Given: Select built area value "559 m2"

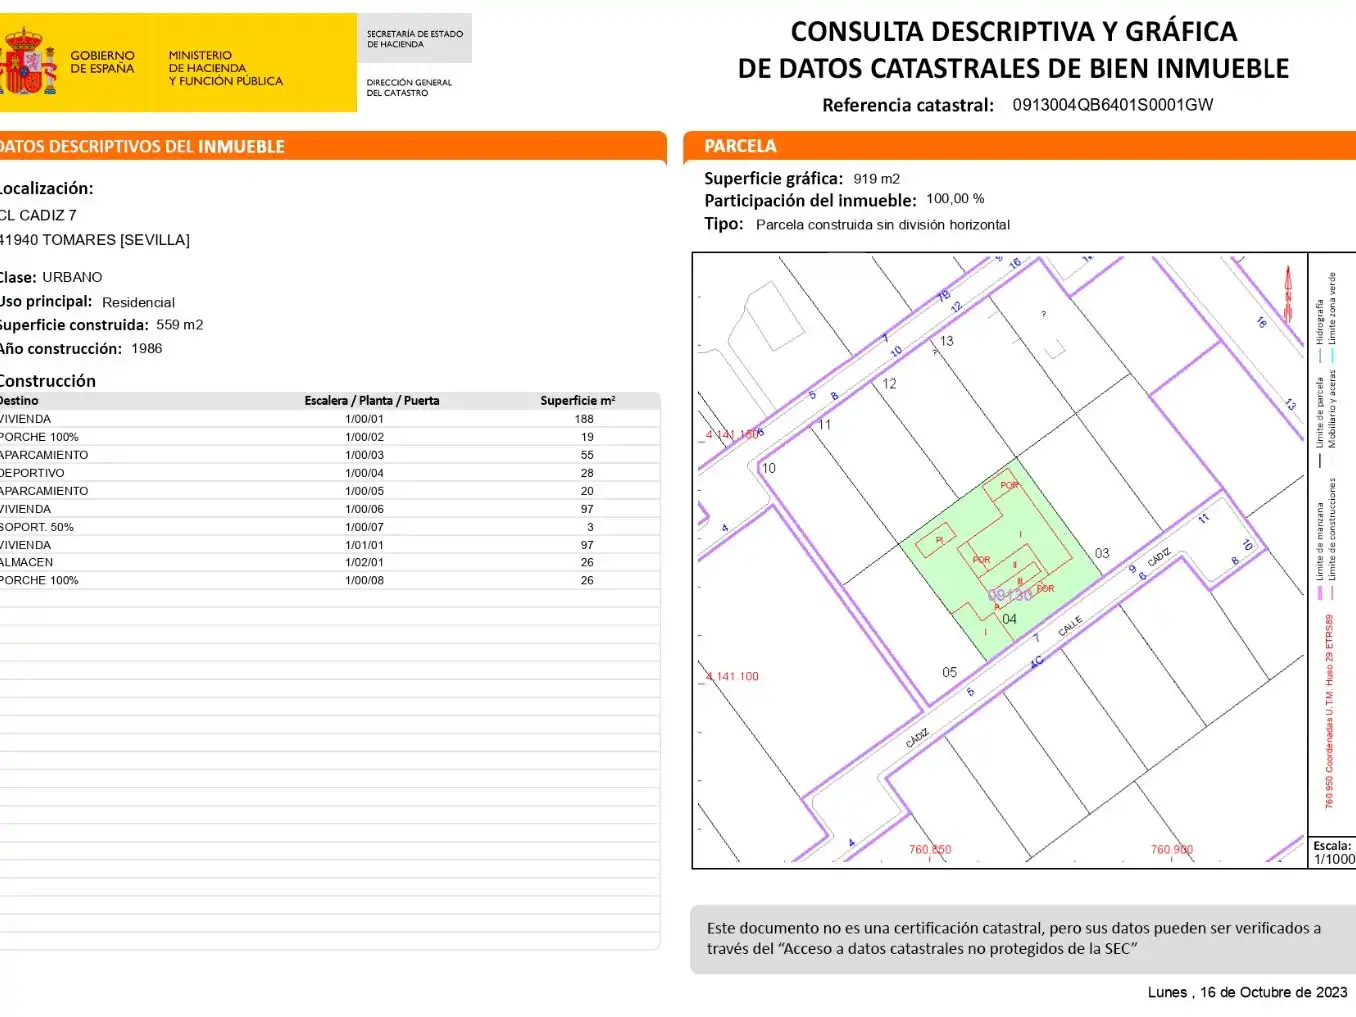Looking at the screenshot, I should [180, 325].
